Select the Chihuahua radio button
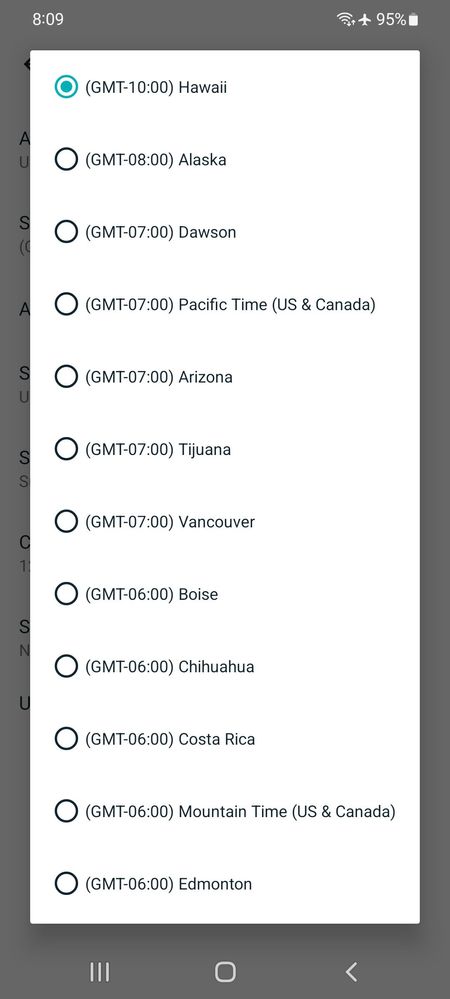This screenshot has height=999, width=450. coord(66,666)
